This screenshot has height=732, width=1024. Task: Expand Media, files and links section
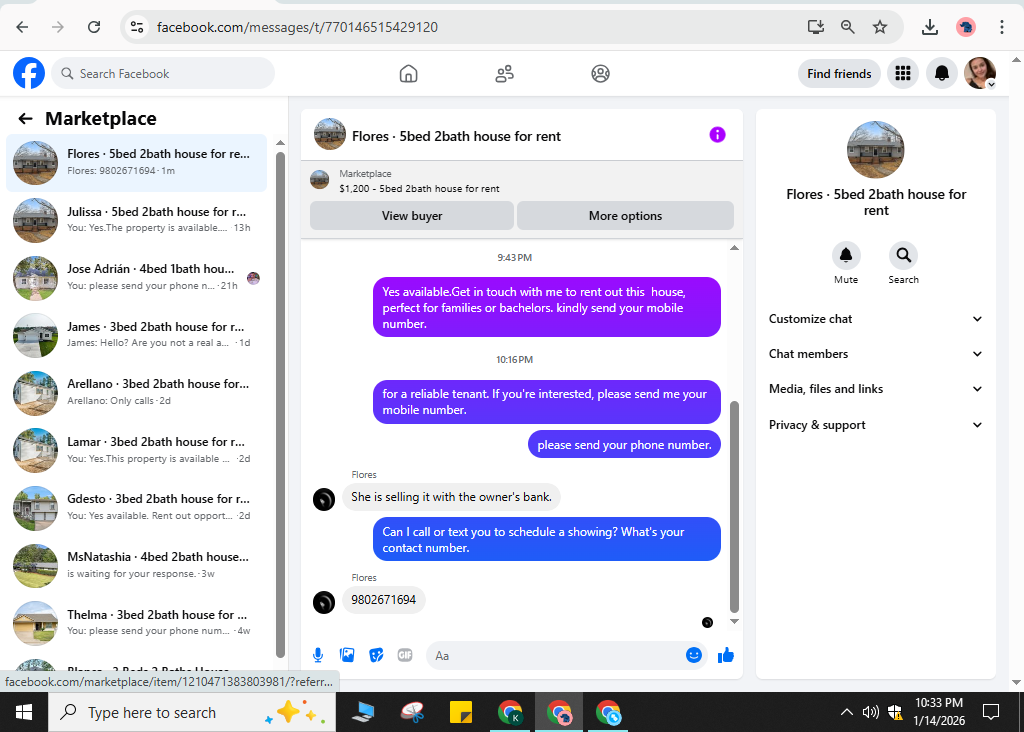click(875, 389)
